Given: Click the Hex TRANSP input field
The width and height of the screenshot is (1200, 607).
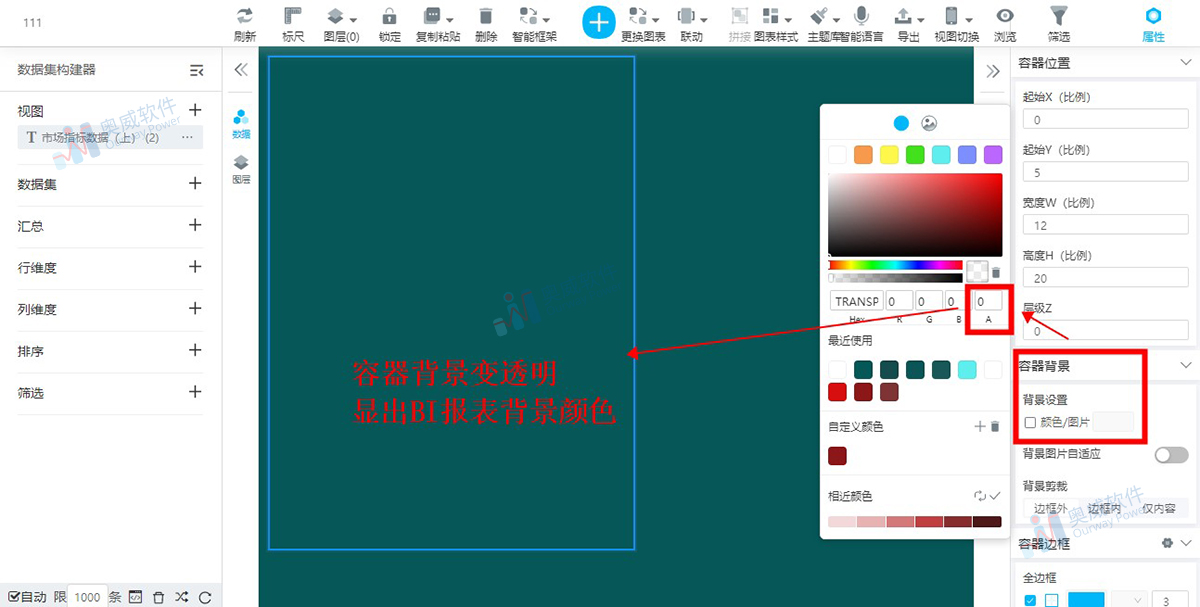Looking at the screenshot, I should (x=856, y=301).
